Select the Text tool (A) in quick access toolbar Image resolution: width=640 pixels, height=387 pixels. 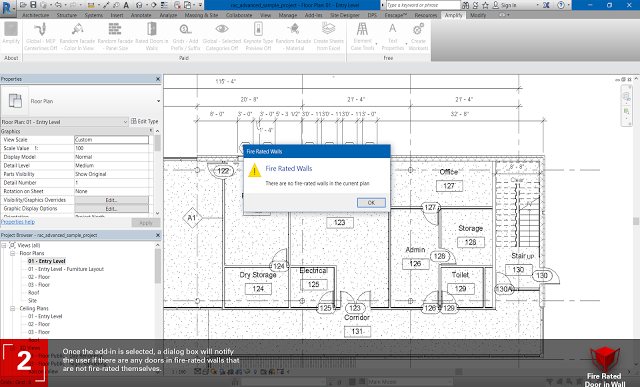[126, 5]
